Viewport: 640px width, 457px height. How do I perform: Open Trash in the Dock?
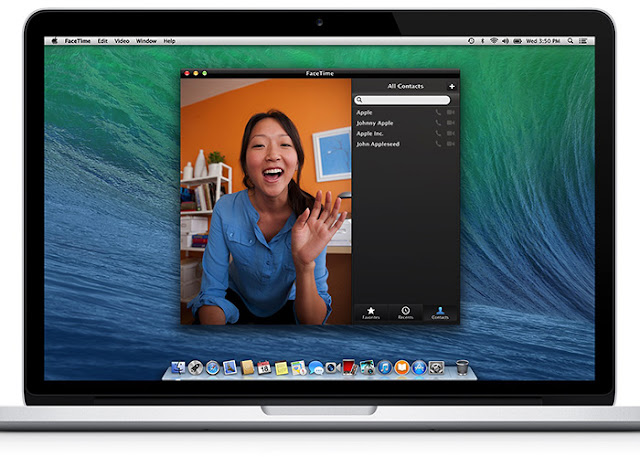click(x=462, y=367)
